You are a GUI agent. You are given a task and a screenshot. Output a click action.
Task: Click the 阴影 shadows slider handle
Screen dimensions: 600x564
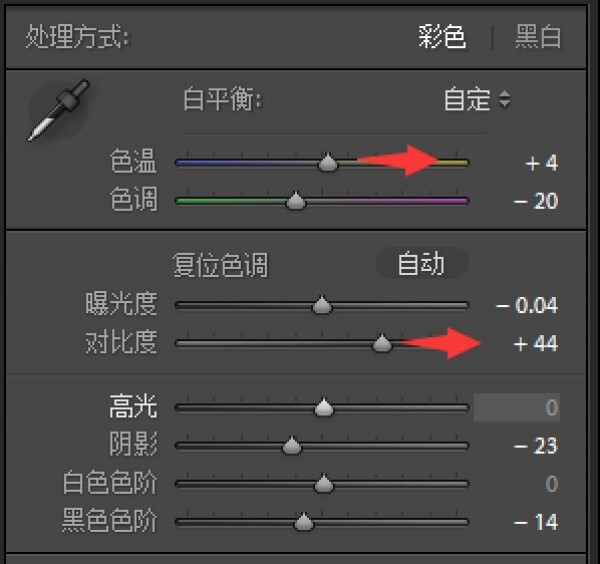click(292, 446)
